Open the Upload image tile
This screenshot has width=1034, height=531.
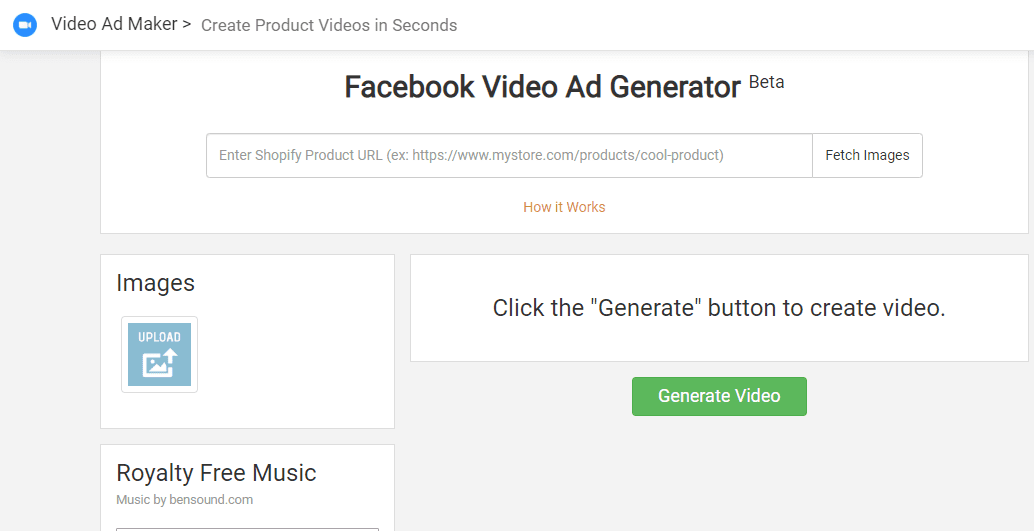coord(159,354)
